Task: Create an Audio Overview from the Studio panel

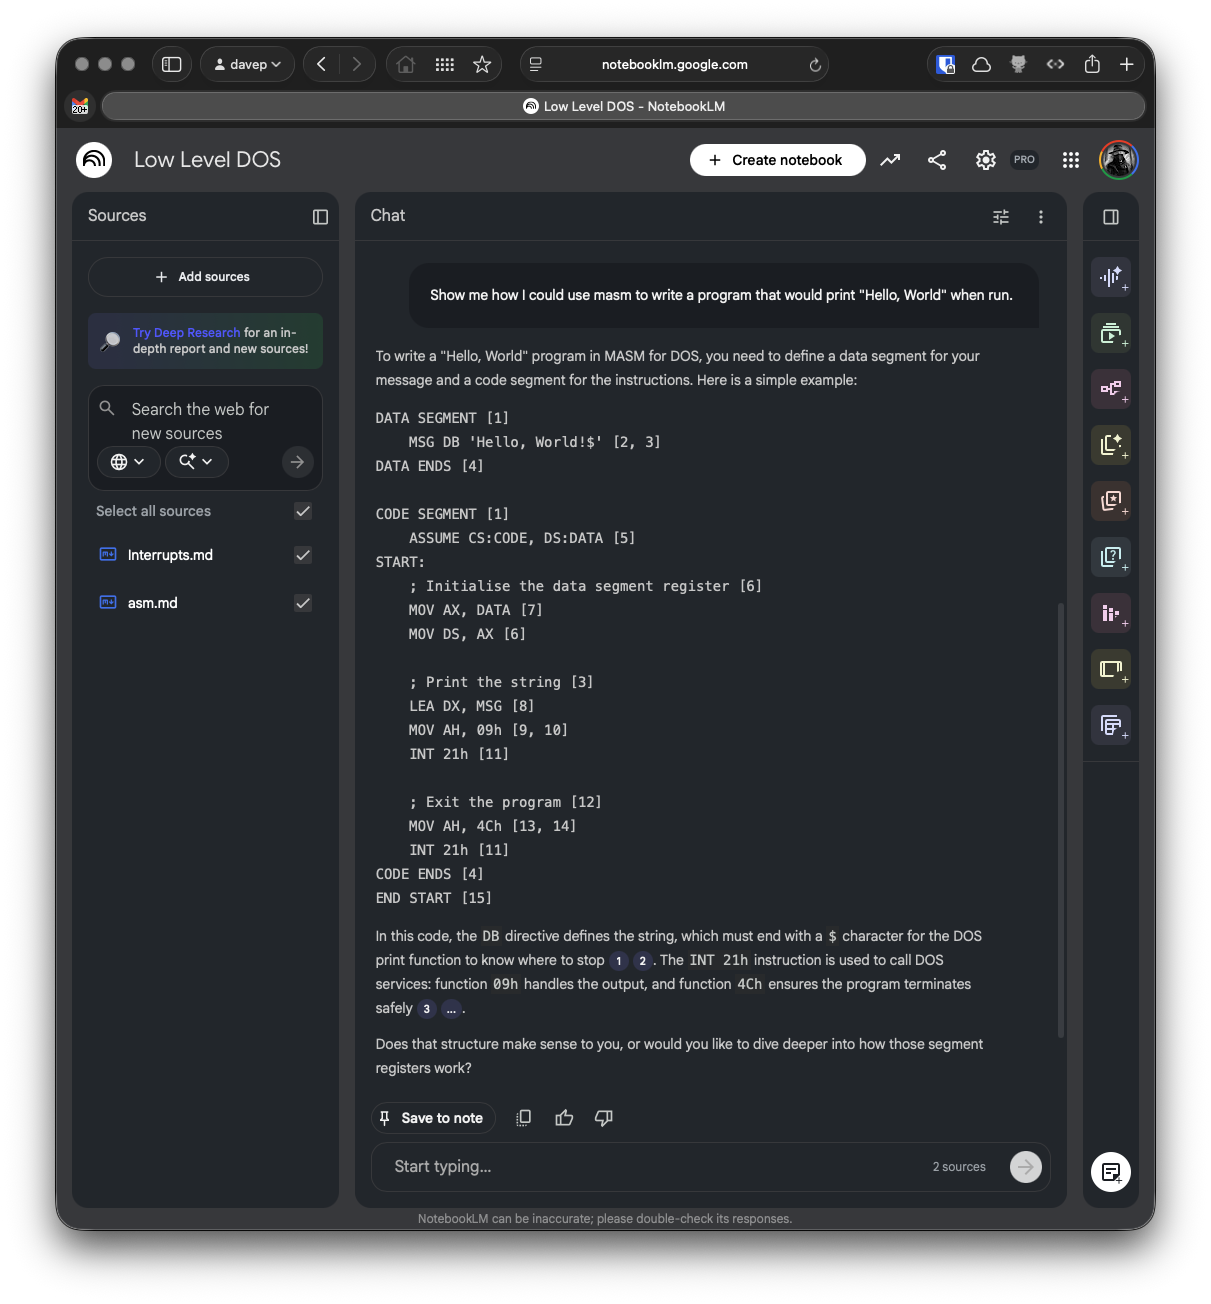Action: point(1111,277)
